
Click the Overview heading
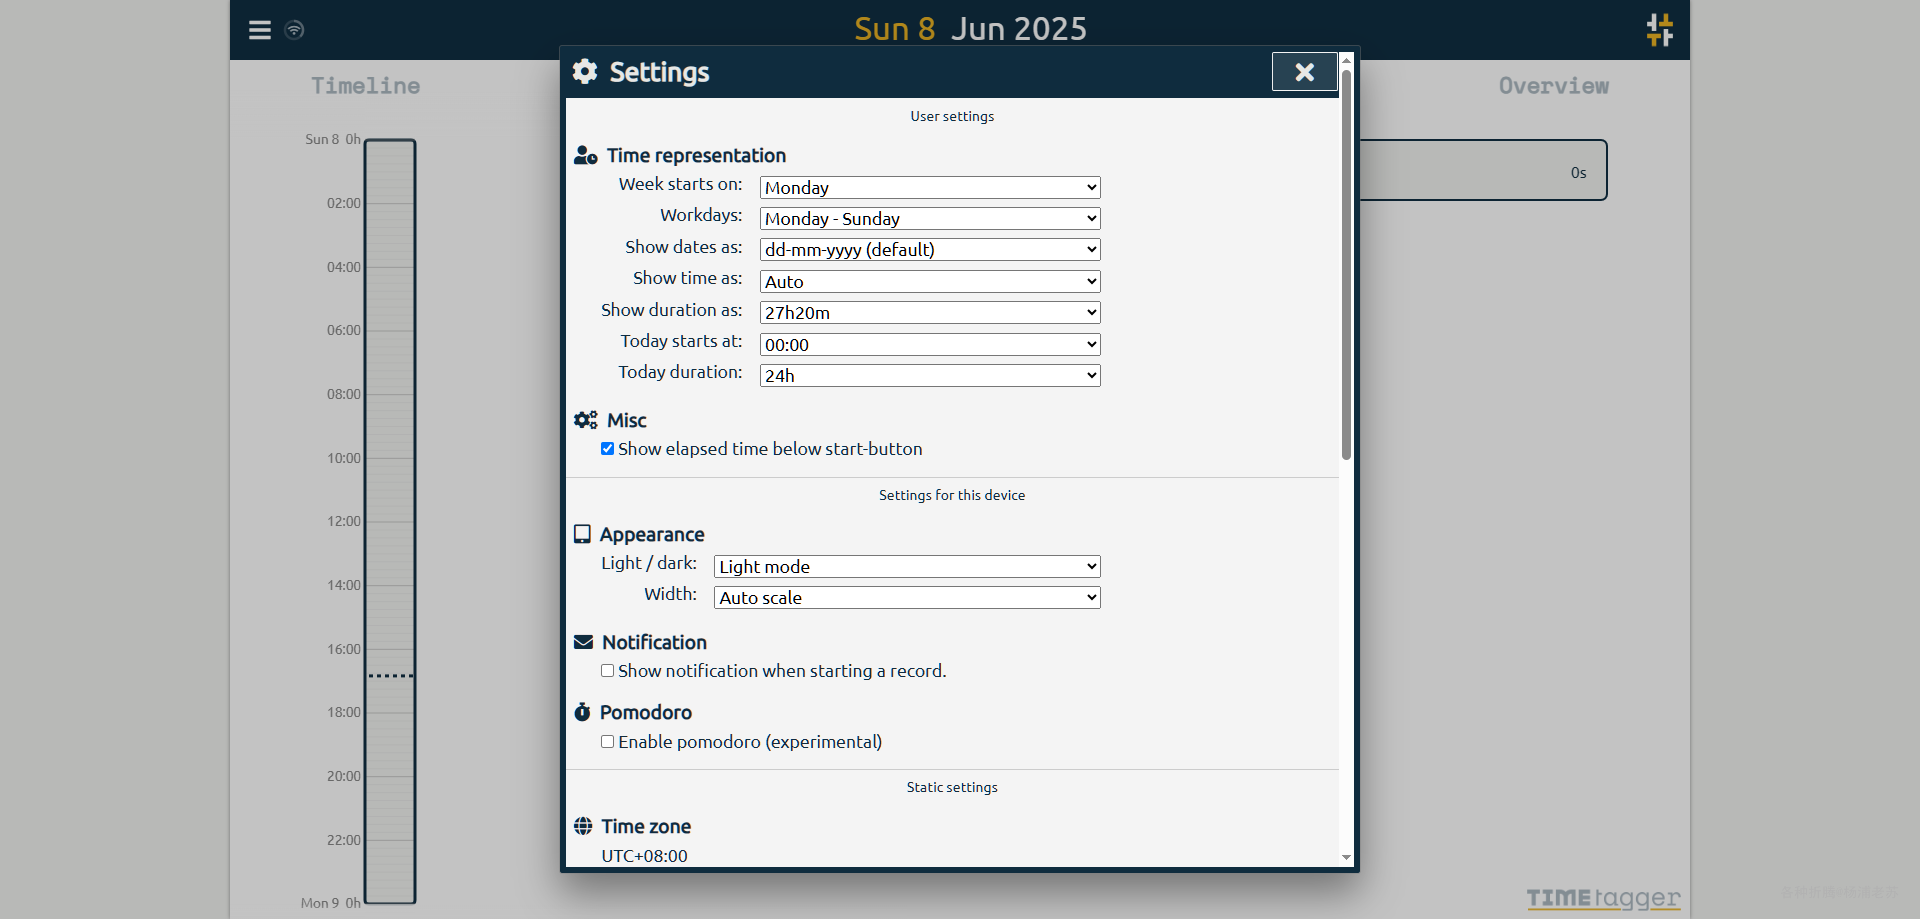tap(1554, 86)
